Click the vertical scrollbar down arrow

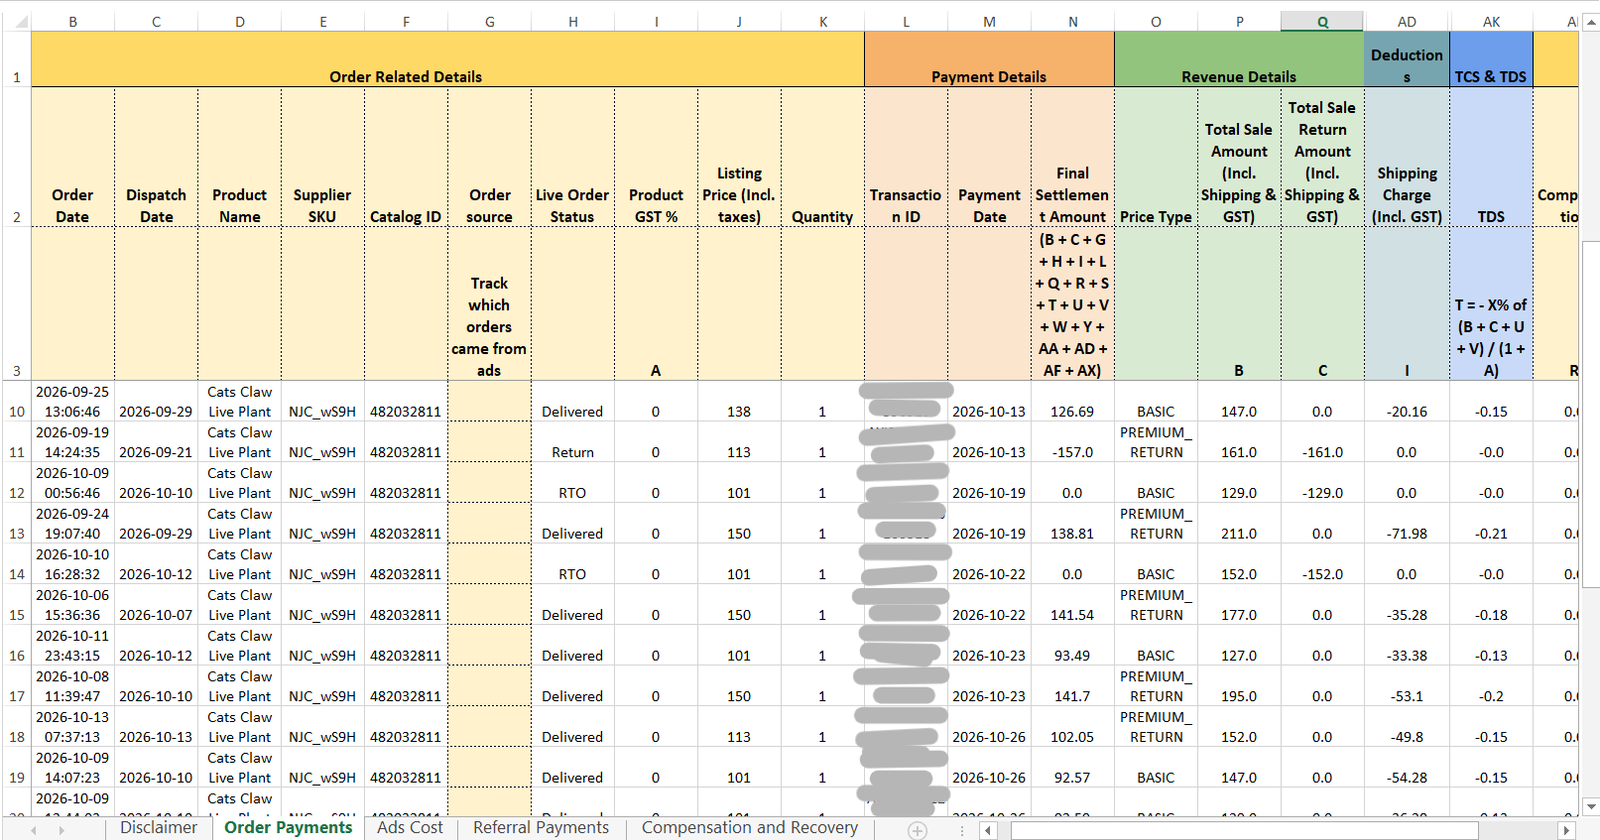pos(1590,806)
